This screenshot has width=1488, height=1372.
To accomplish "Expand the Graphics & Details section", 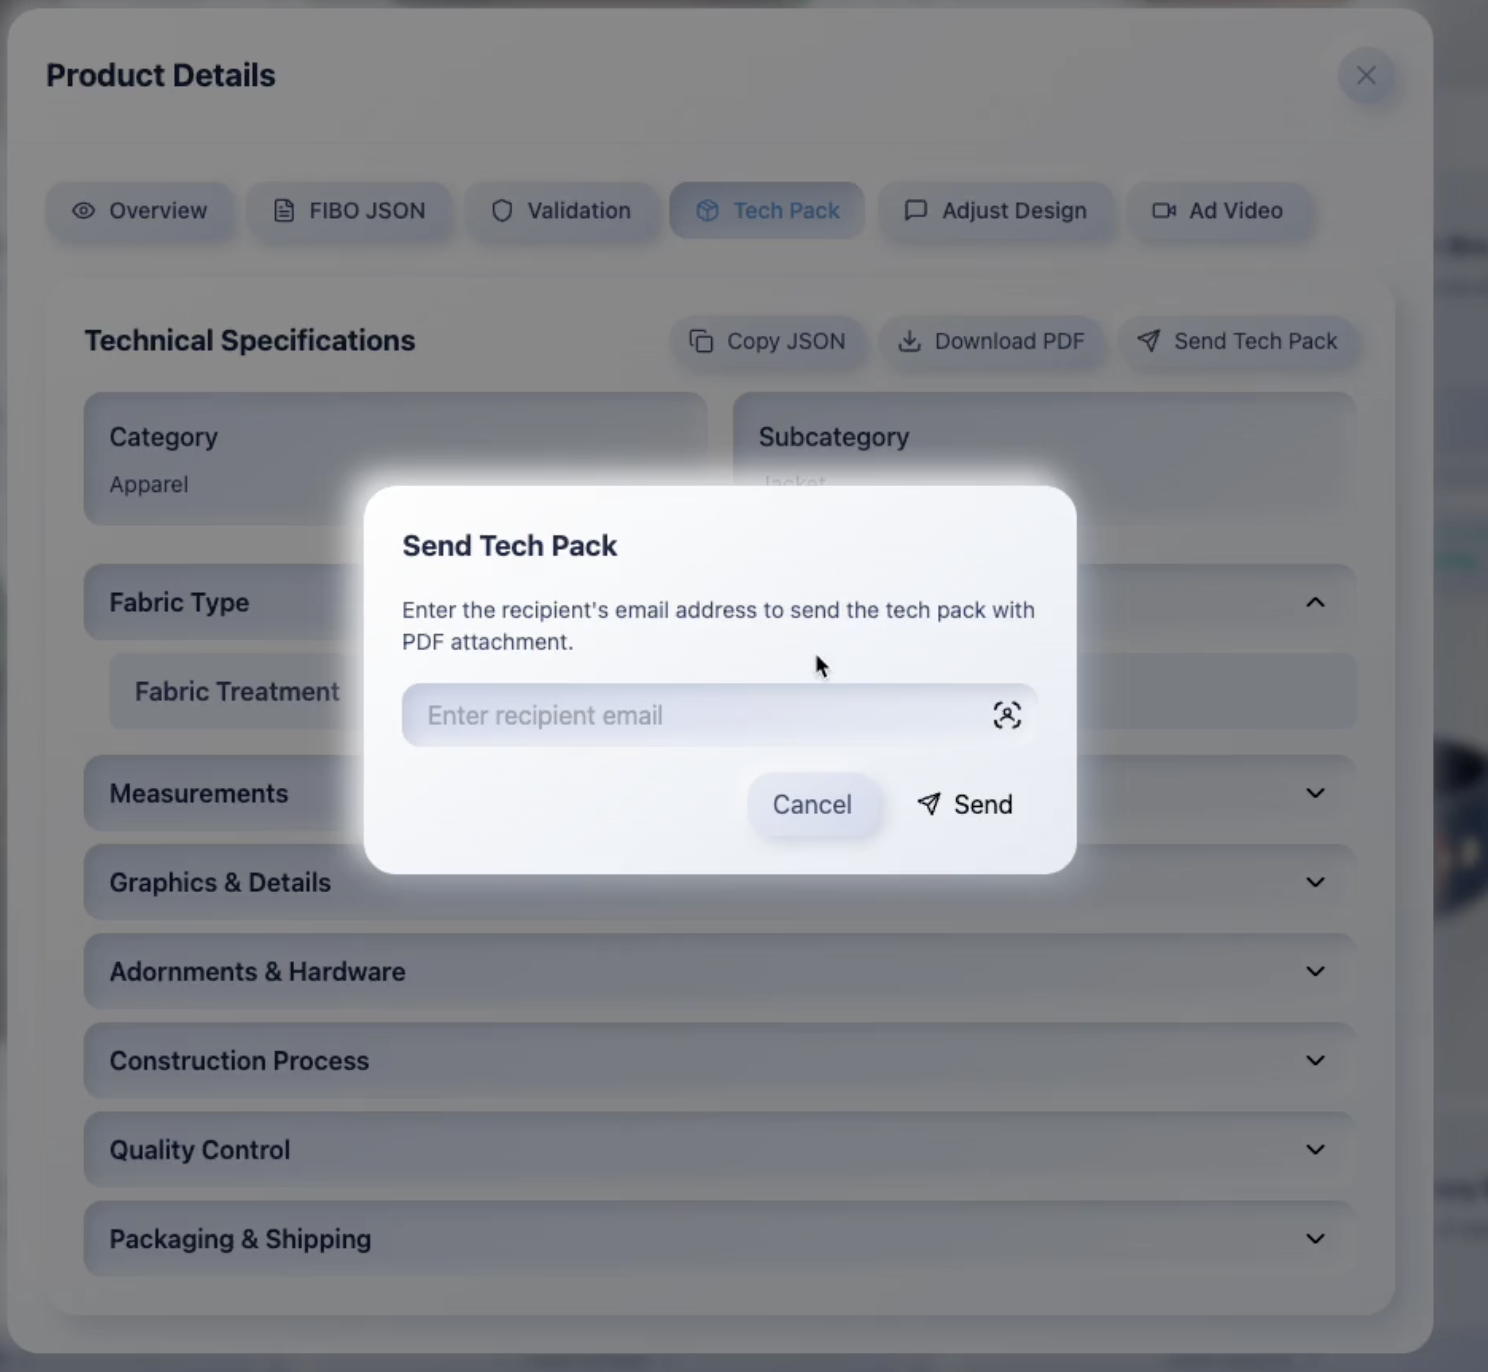I will pyautogui.click(x=1314, y=882).
